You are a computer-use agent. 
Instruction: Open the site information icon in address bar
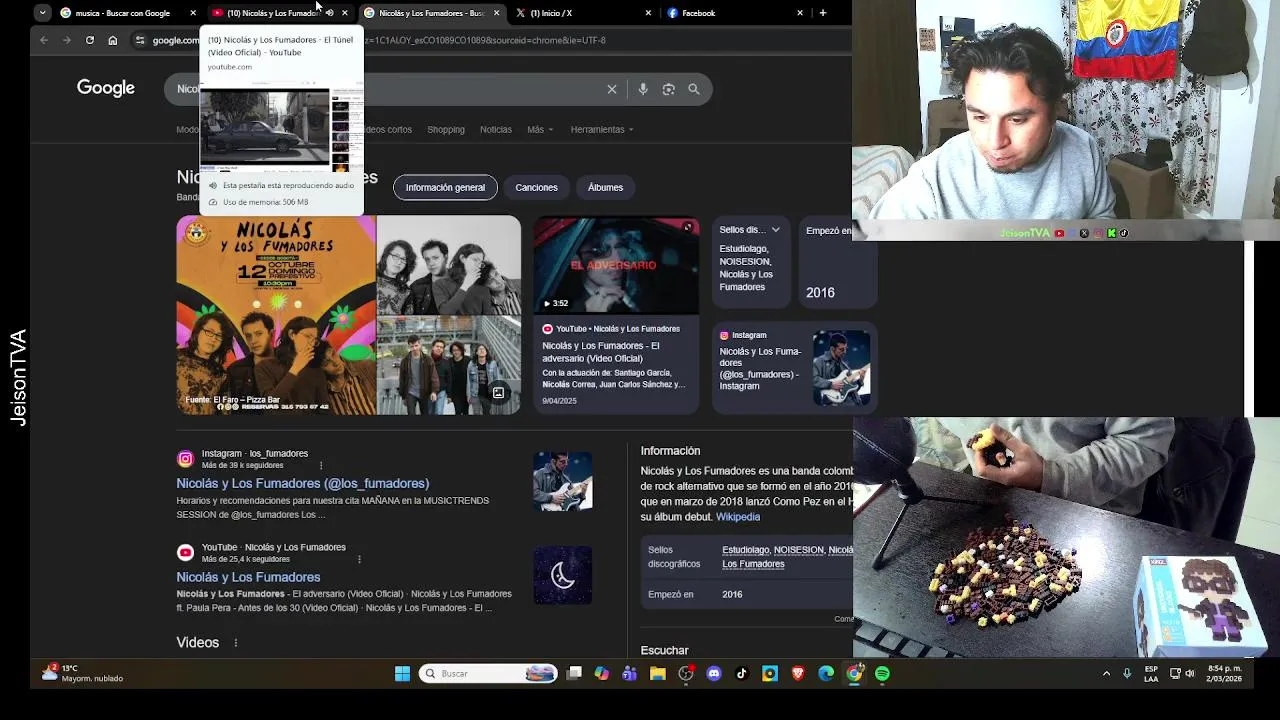click(140, 40)
